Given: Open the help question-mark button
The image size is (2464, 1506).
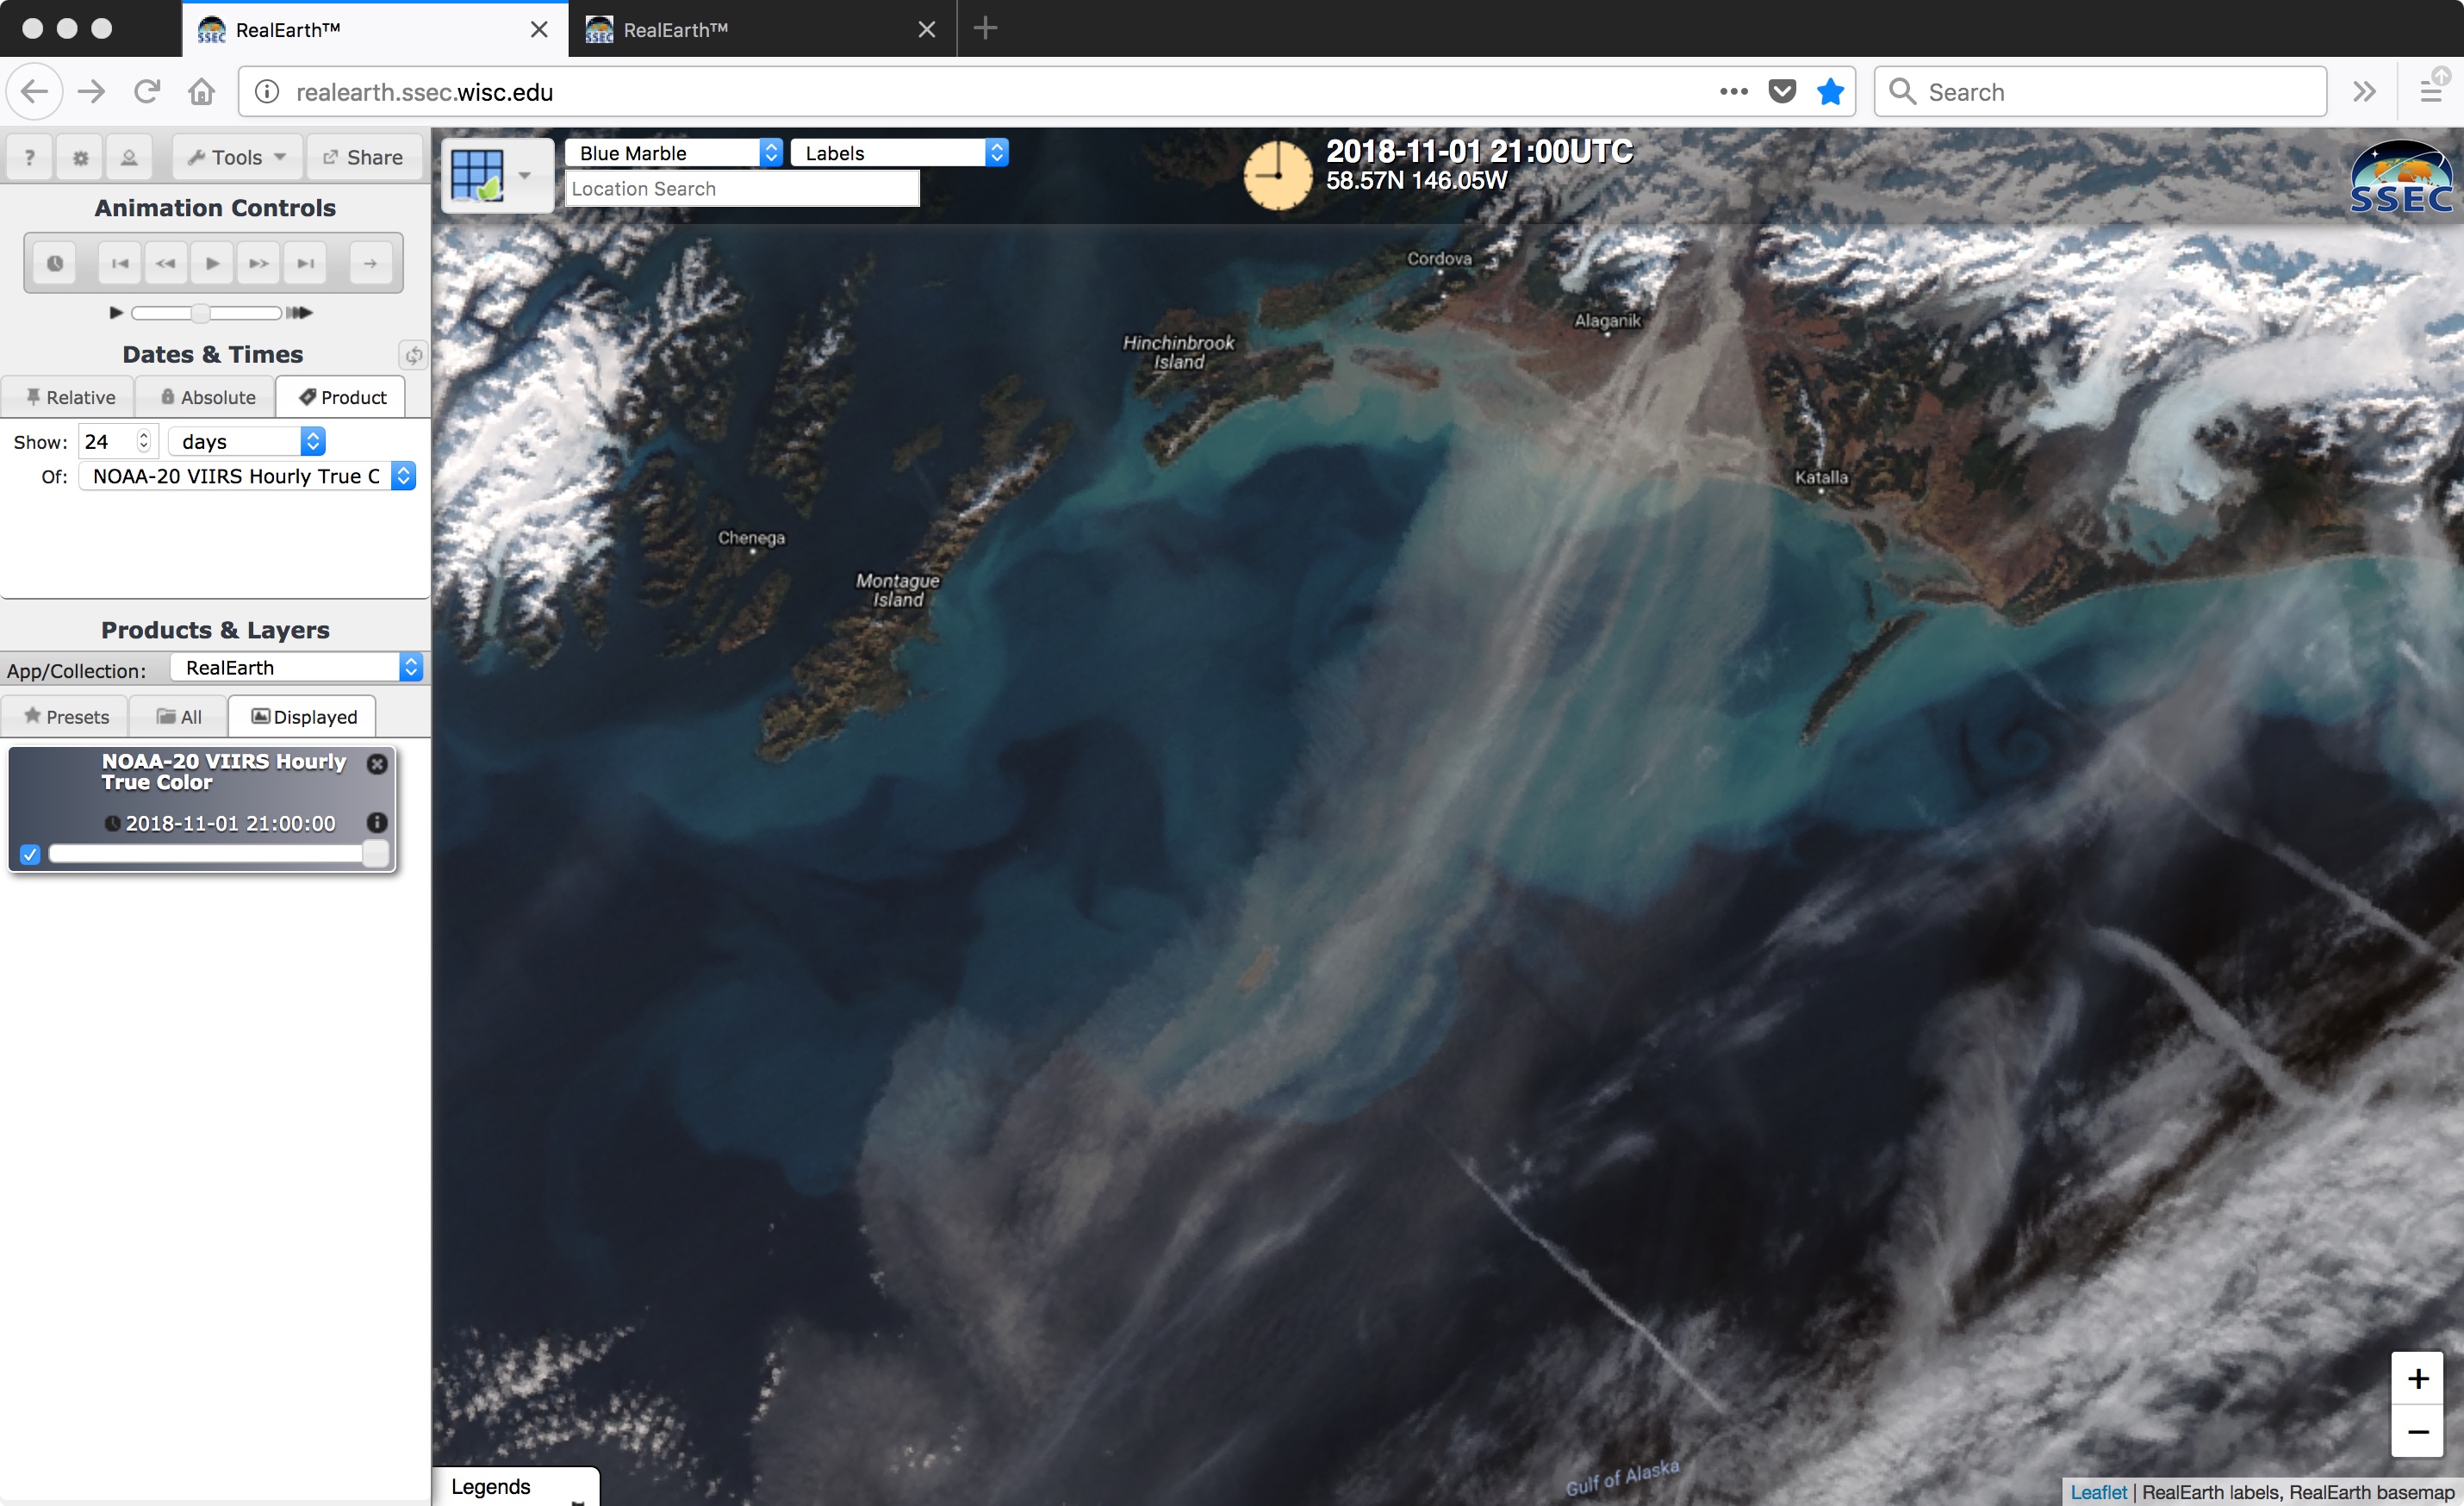Looking at the screenshot, I should pyautogui.click(x=30, y=157).
